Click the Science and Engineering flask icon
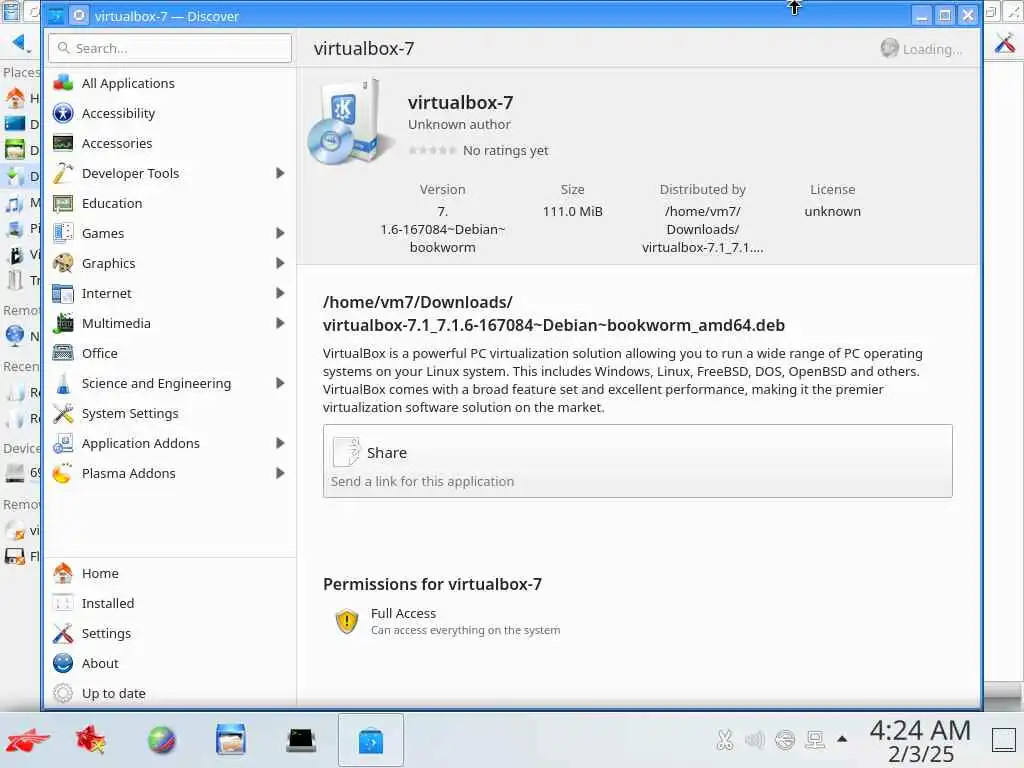Screen dimensions: 1024x768 [x=63, y=383]
